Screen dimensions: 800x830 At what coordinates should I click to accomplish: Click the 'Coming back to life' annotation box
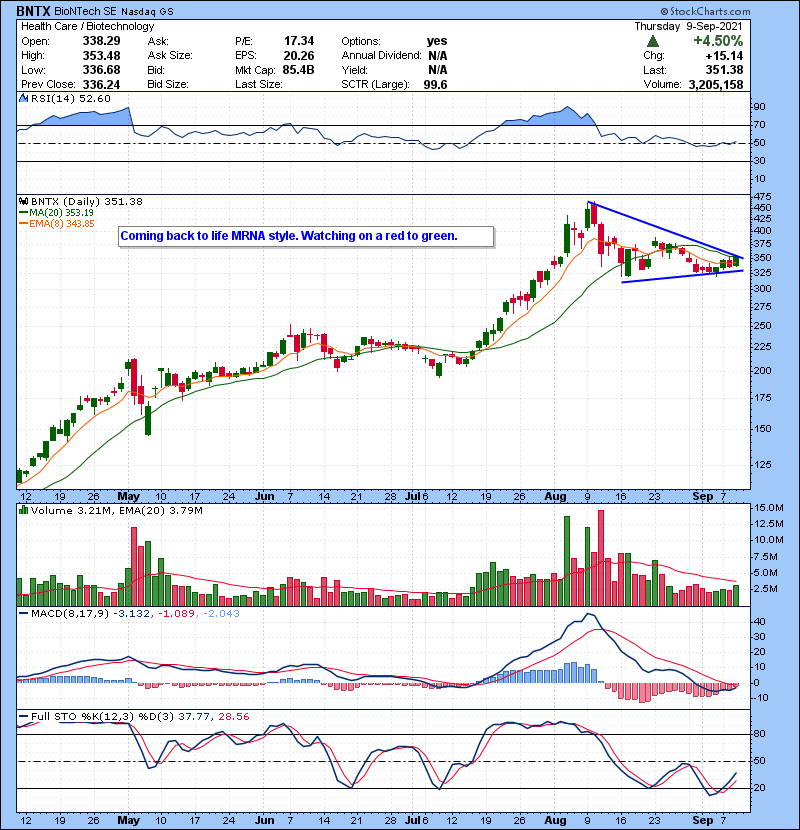(x=305, y=237)
